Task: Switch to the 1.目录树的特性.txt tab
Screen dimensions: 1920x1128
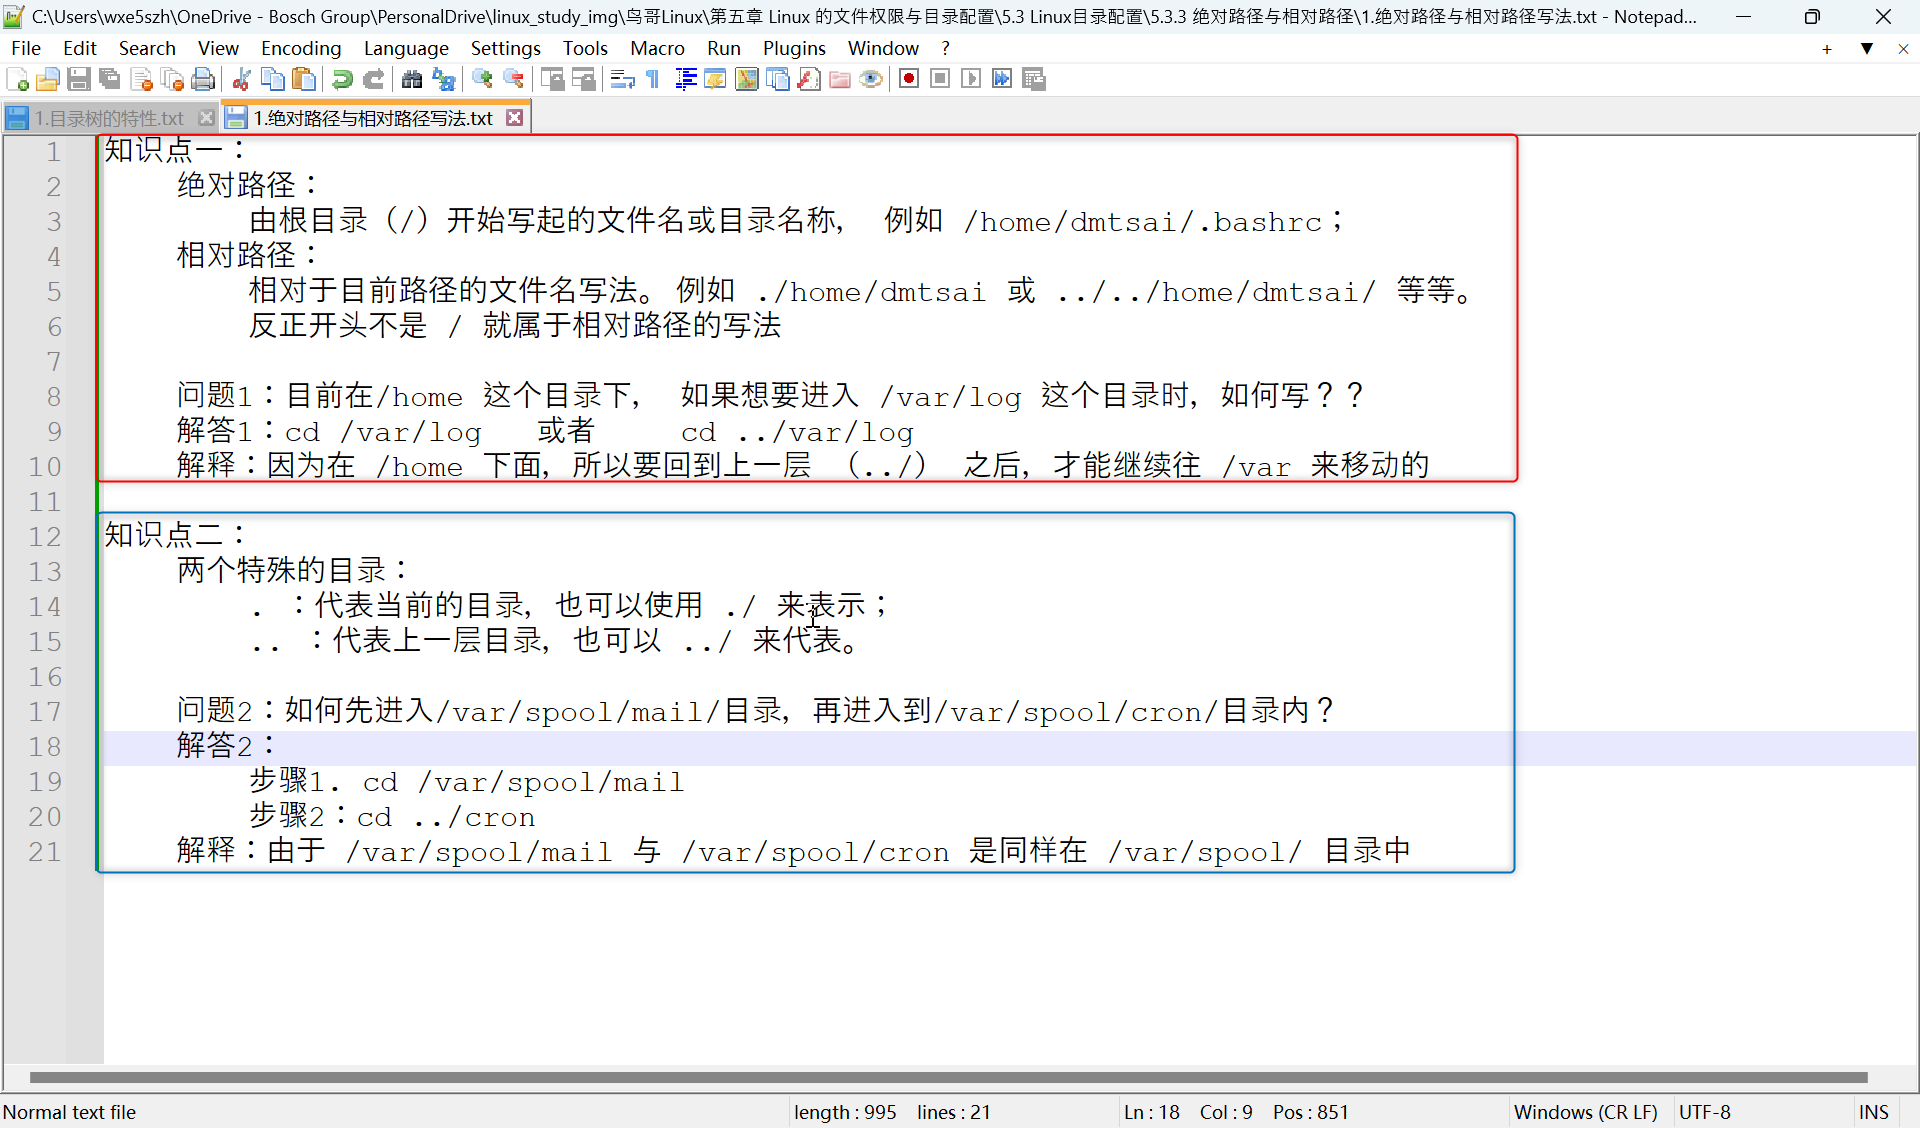Action: 108,118
